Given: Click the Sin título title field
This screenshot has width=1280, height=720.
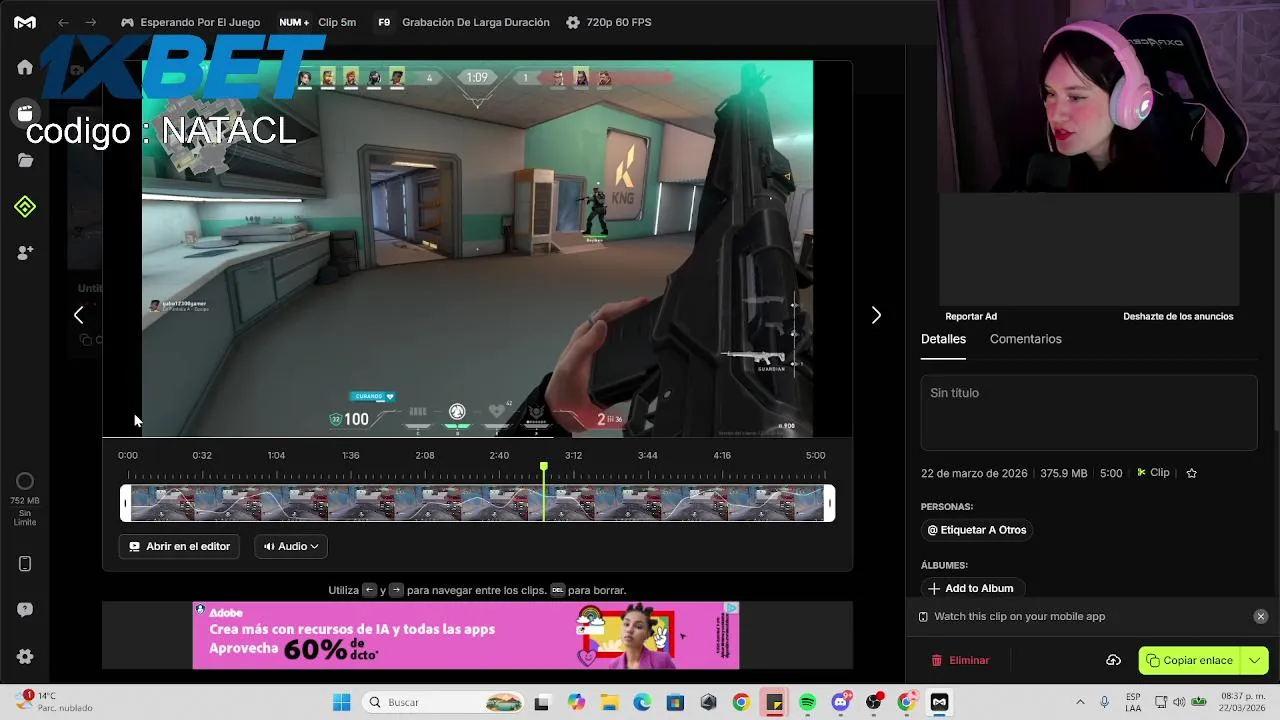Looking at the screenshot, I should pyautogui.click(x=1088, y=413).
